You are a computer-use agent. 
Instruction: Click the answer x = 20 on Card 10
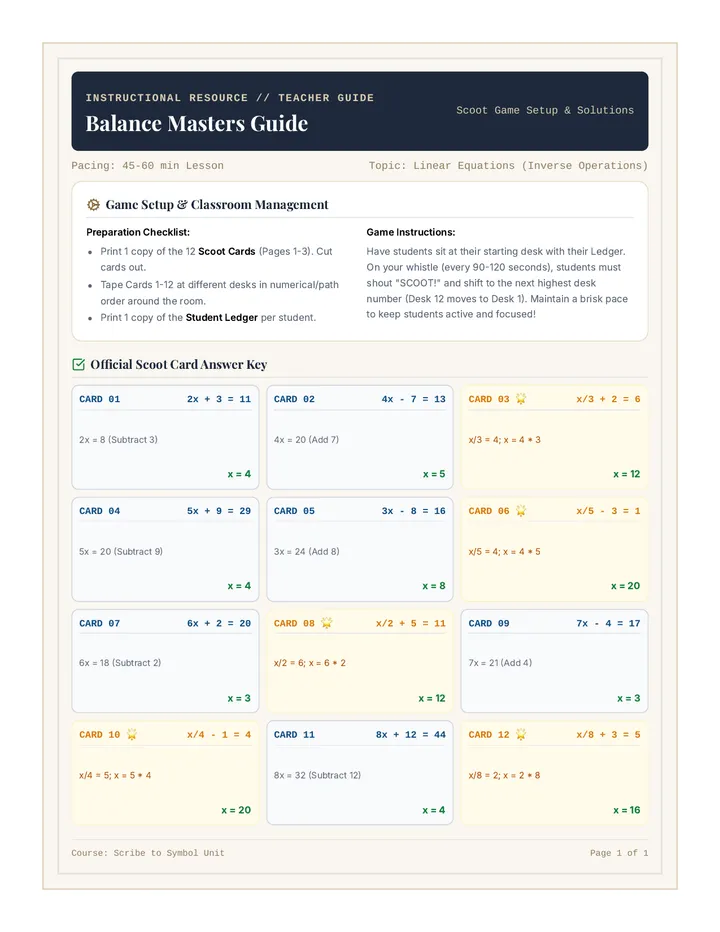[236, 810]
